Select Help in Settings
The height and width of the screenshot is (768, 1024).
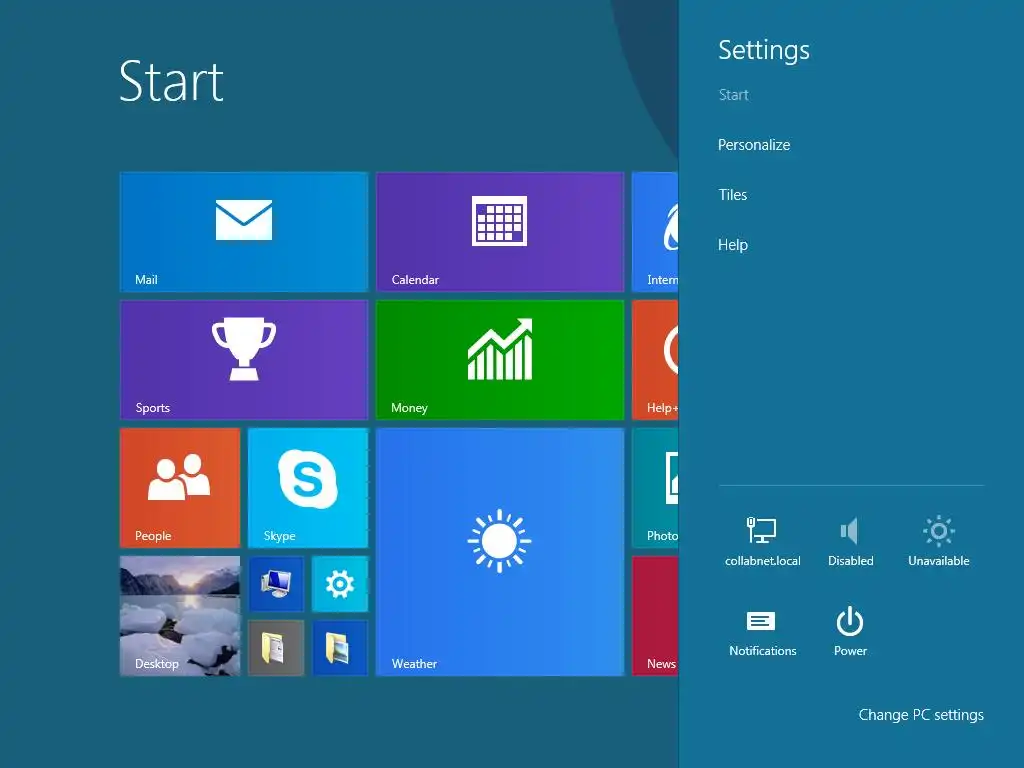(x=733, y=245)
